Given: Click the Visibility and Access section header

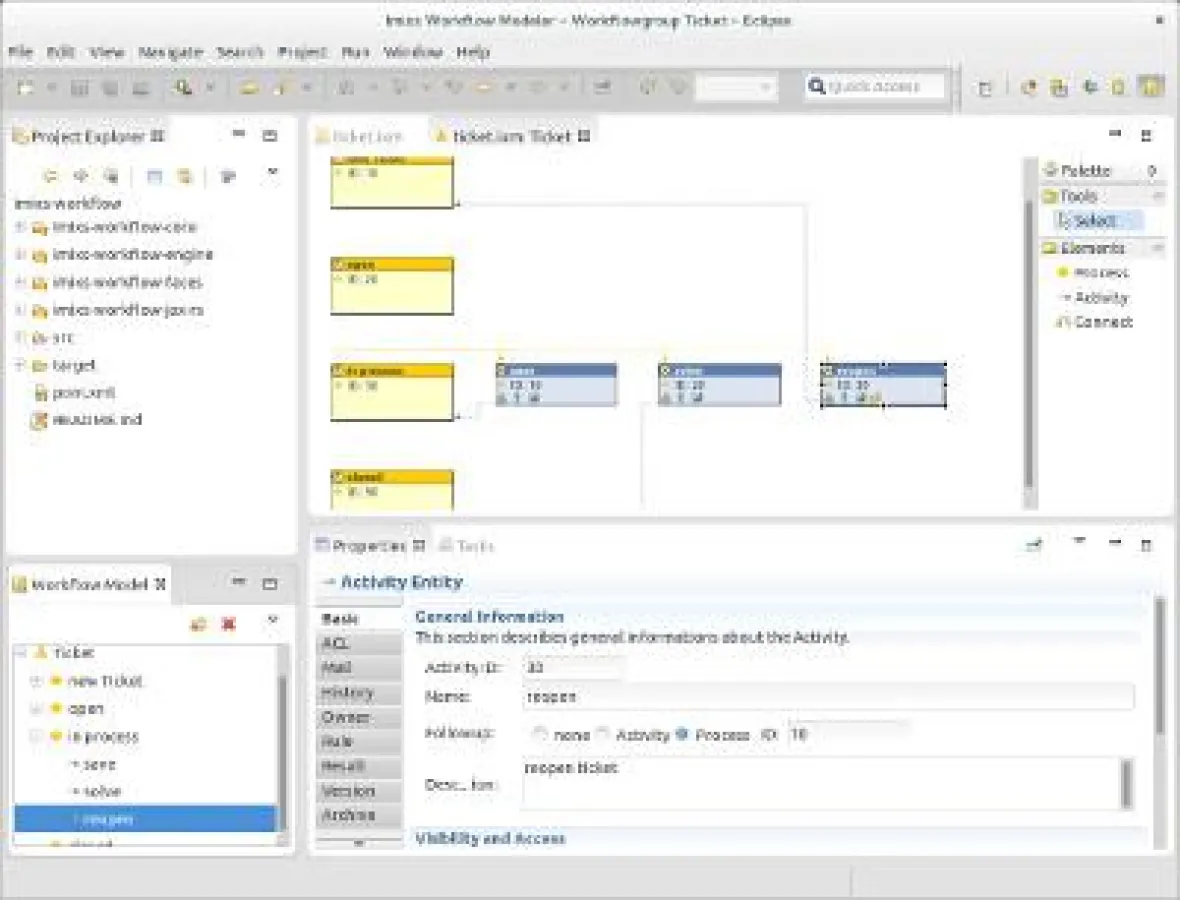Looking at the screenshot, I should (x=492, y=839).
